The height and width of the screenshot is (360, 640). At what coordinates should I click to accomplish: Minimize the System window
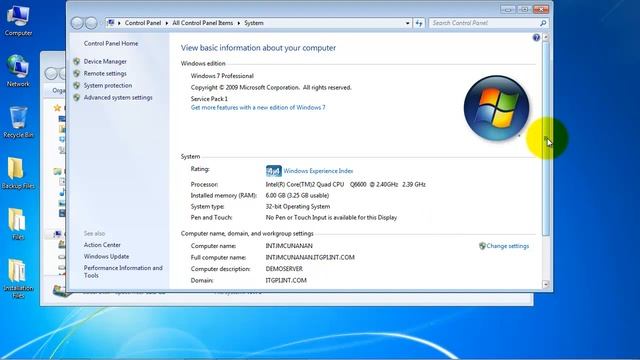[x=508, y=9]
